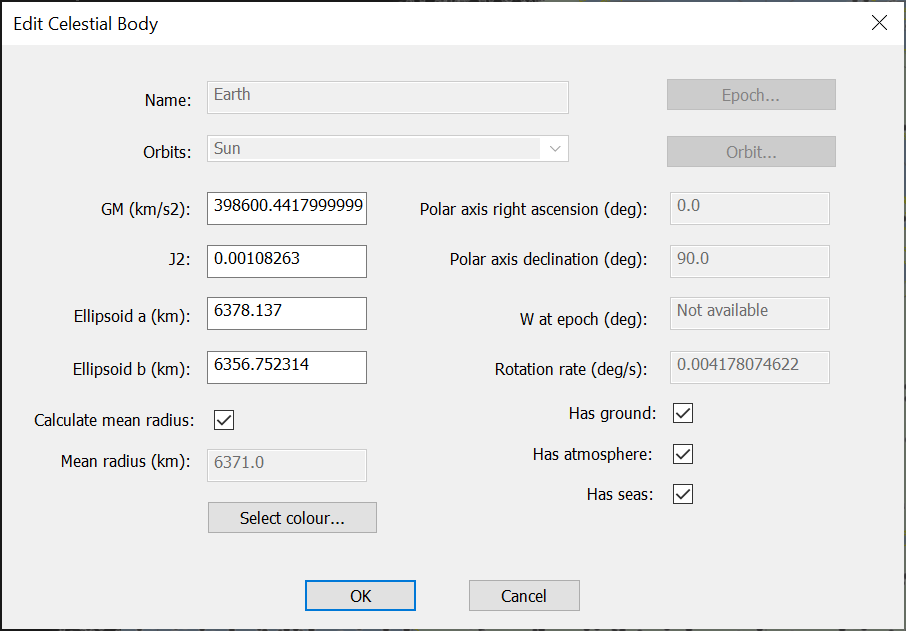Open the Select colour picker
The image size is (906, 631).
(x=292, y=518)
